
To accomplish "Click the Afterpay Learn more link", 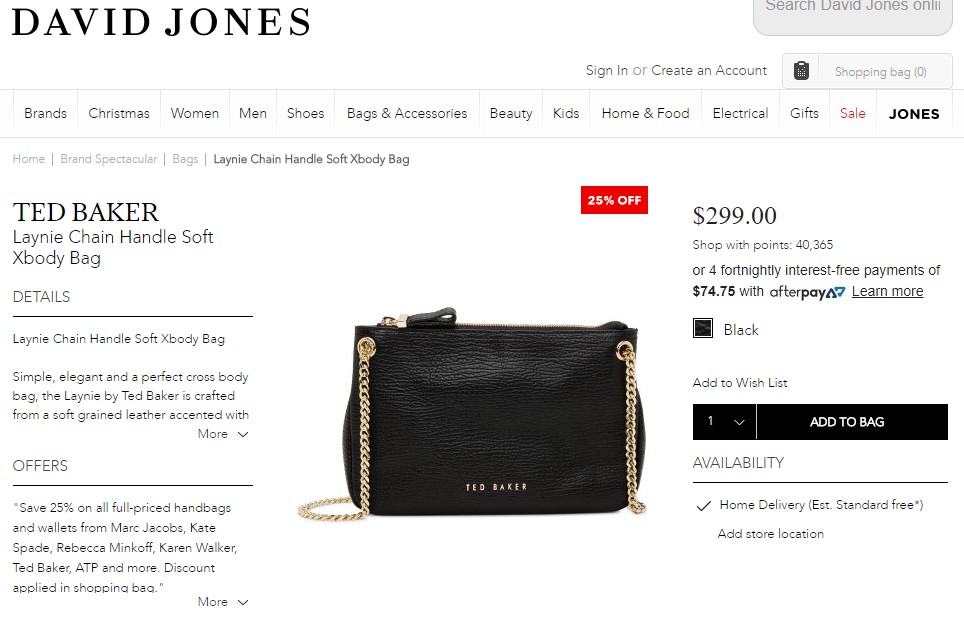I will point(887,291).
